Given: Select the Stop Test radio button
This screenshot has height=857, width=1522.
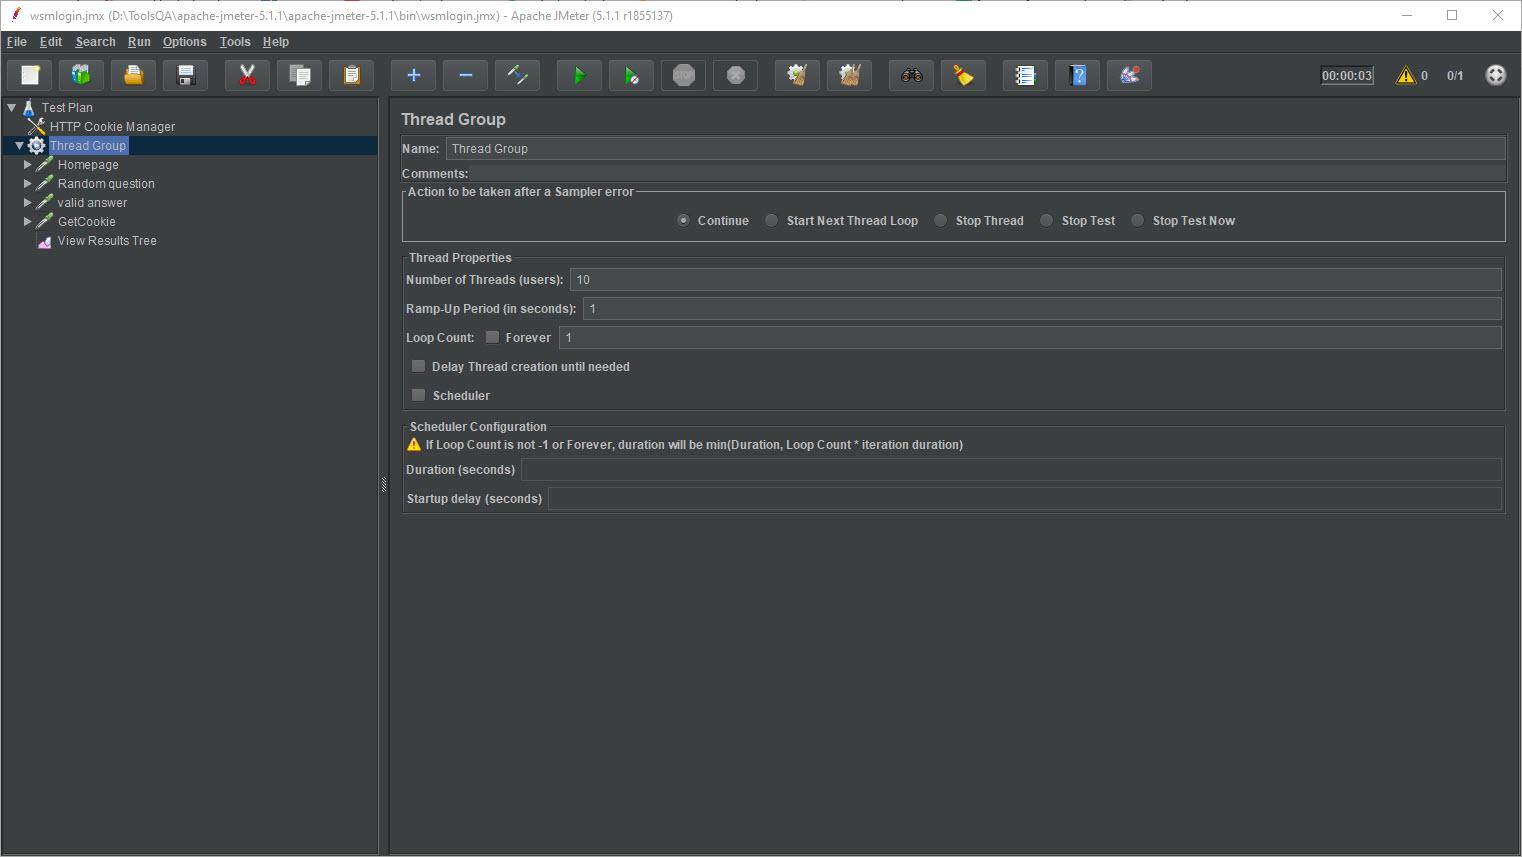Looking at the screenshot, I should (x=1046, y=221).
